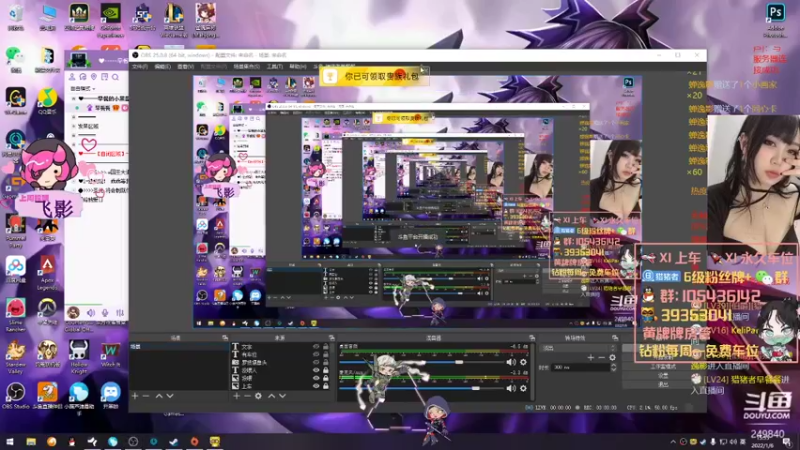Click yellow 领取变现礼包 gift banner

point(374,77)
